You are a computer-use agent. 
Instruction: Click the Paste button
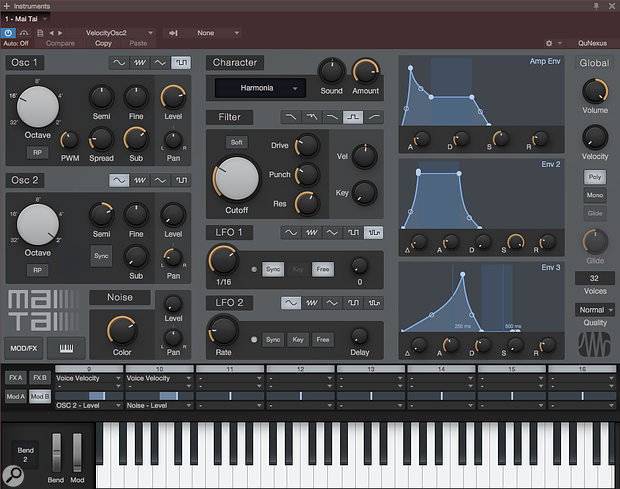point(138,43)
